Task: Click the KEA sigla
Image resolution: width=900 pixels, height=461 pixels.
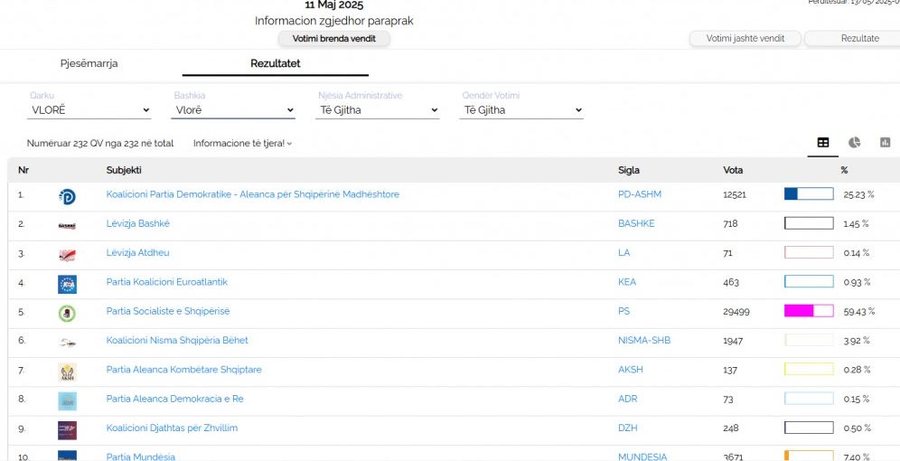Action: click(627, 282)
